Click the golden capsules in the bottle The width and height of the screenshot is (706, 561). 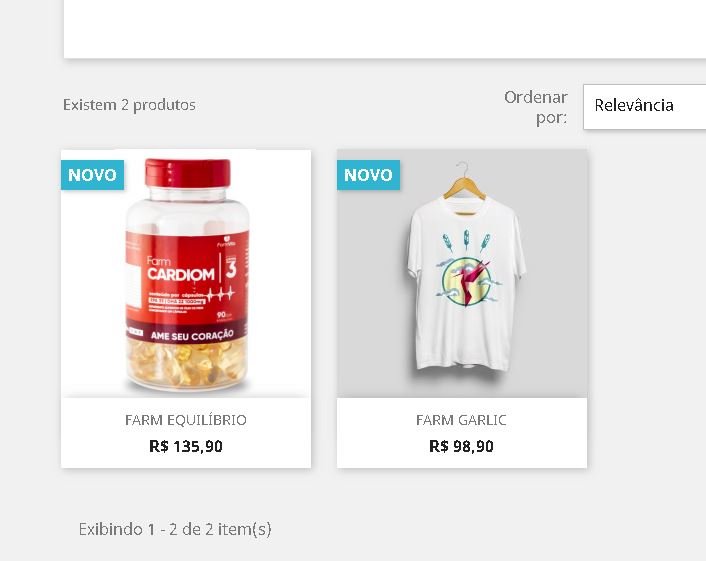[x=187, y=364]
